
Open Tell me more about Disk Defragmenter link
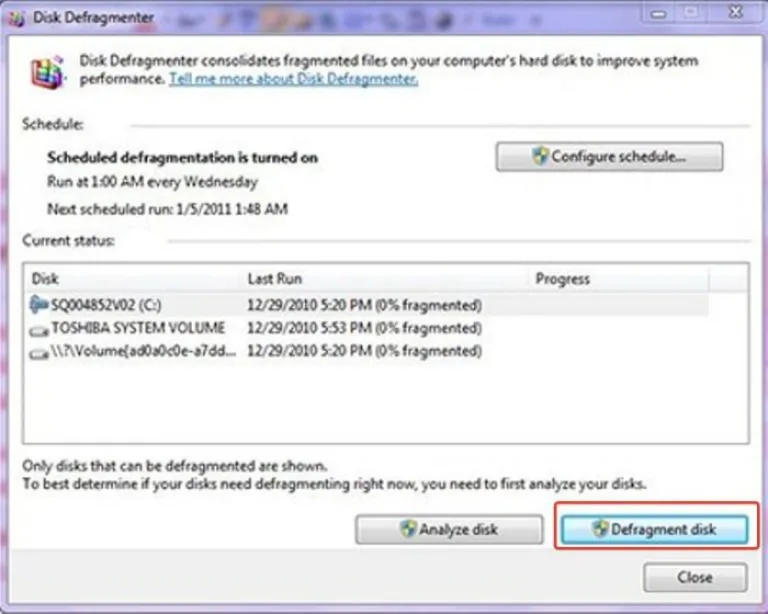coord(293,79)
